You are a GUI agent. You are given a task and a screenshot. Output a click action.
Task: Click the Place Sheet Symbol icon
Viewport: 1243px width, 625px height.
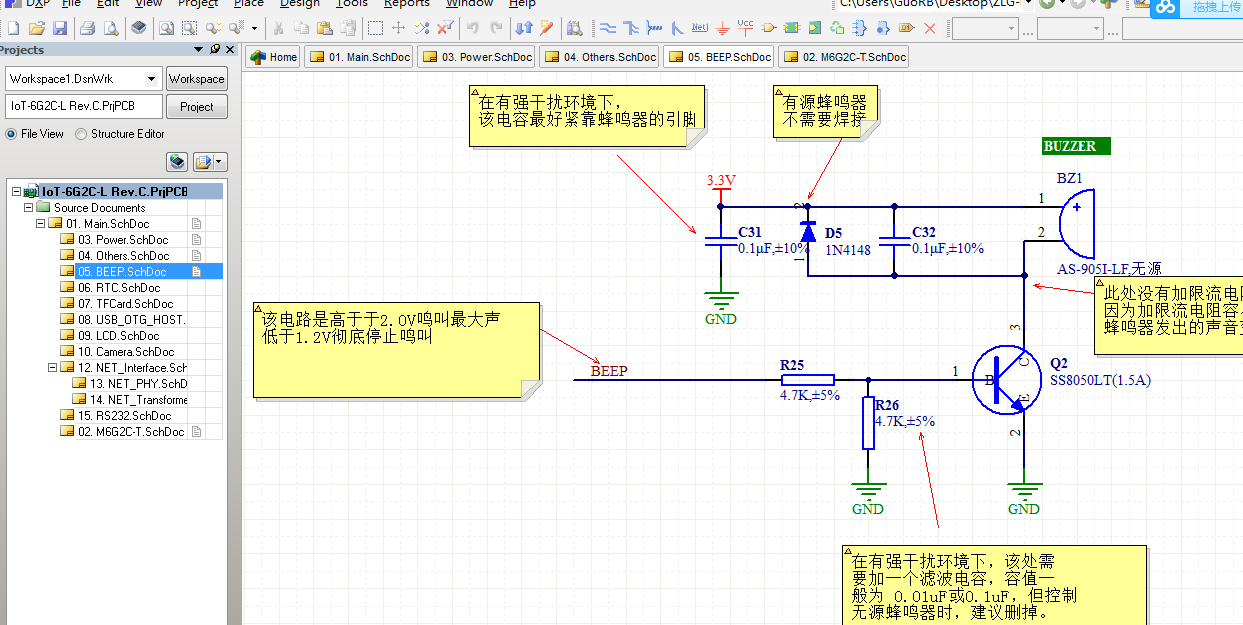pos(792,28)
